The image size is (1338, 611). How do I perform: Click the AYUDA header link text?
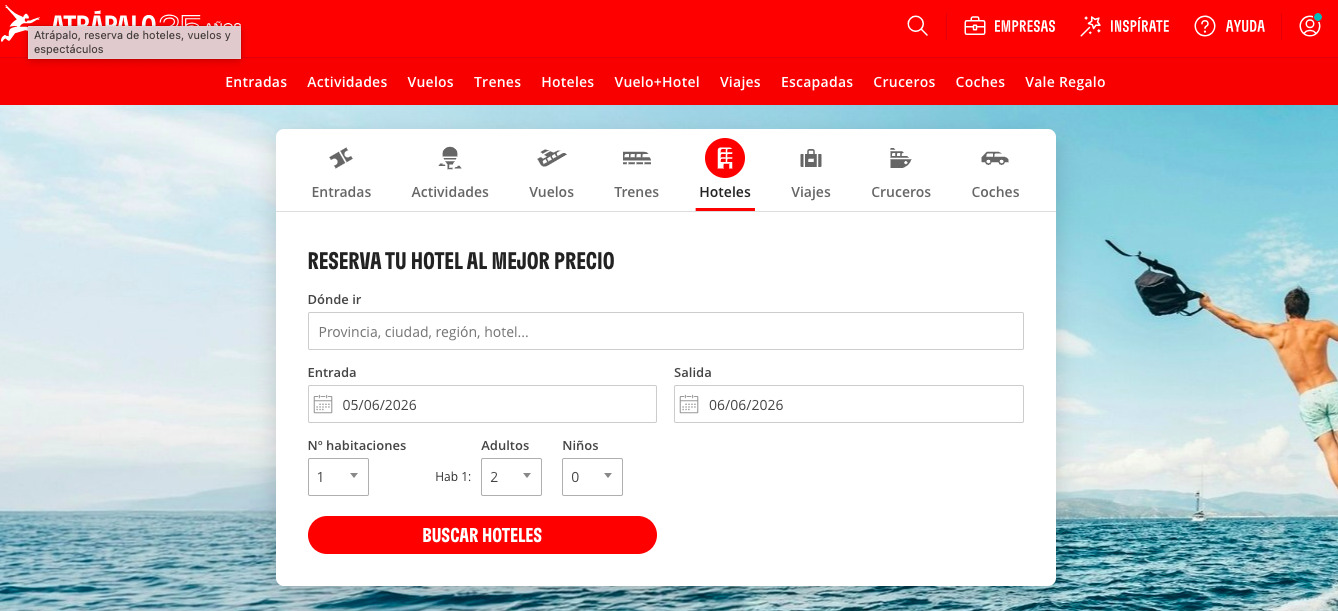(1246, 27)
